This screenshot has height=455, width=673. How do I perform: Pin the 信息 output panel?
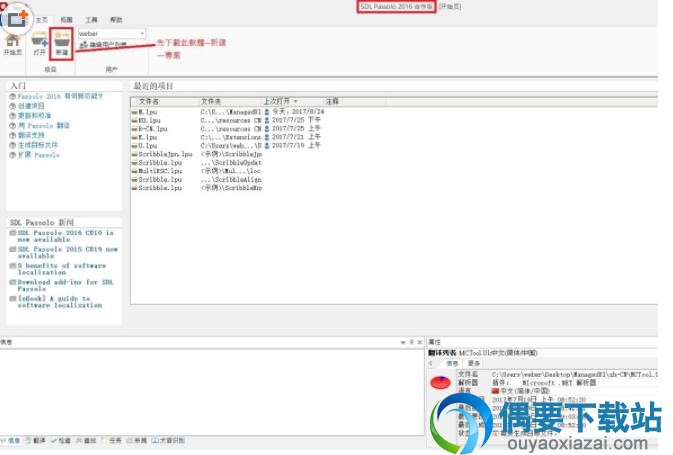pyautogui.click(x=412, y=342)
